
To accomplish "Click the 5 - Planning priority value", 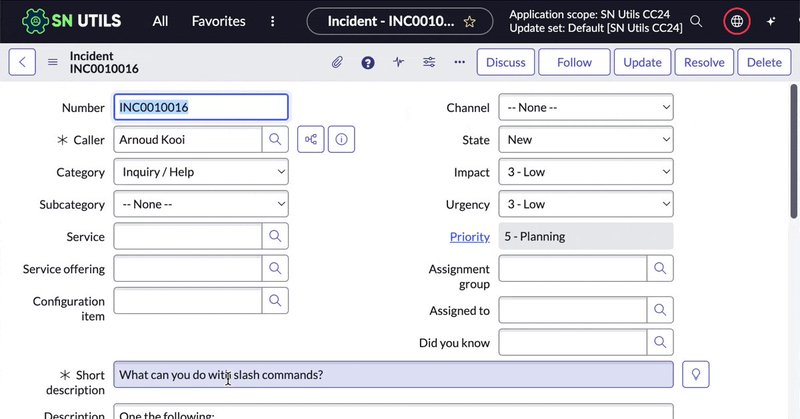I will (586, 236).
